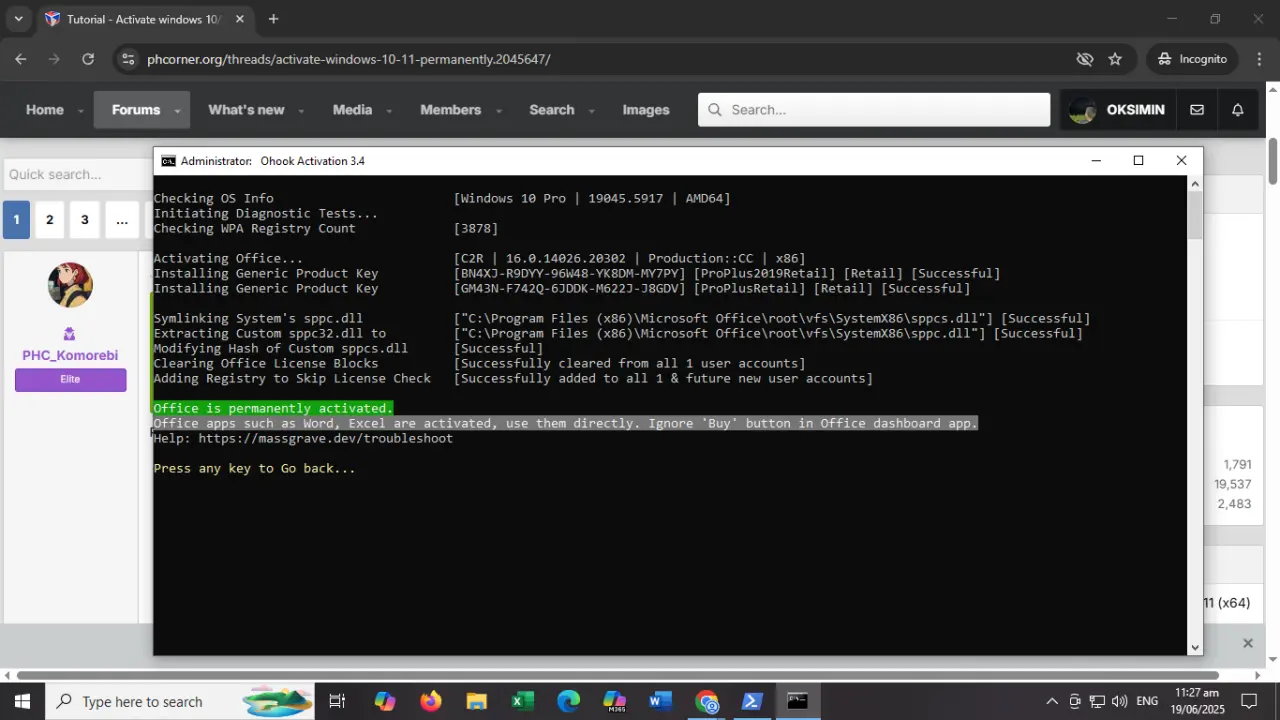Click the phcorner.org URL address bar

(348, 59)
